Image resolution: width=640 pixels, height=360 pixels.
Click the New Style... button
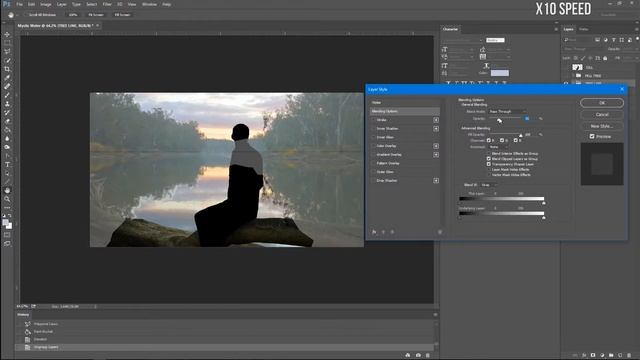(x=602, y=126)
